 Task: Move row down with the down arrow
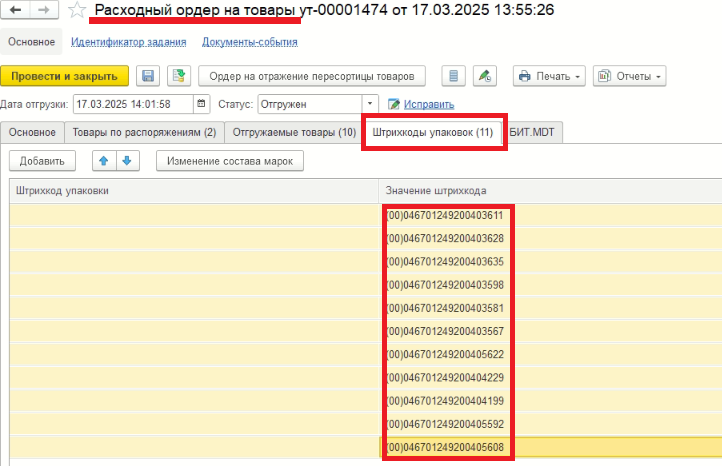pos(126,161)
